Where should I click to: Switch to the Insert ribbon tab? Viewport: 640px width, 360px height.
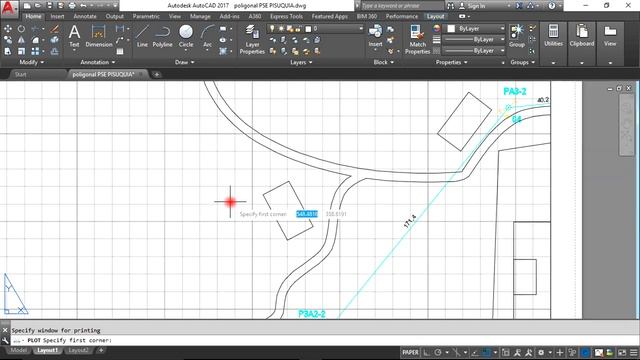tap(57, 16)
